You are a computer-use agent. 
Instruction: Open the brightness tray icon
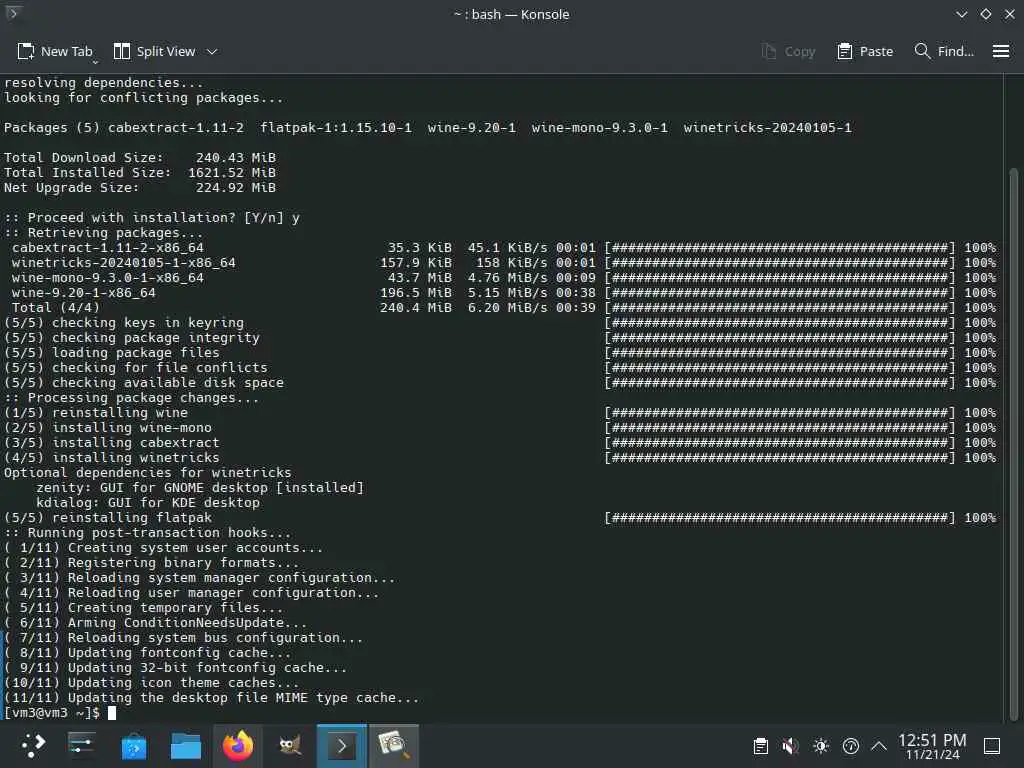821,746
